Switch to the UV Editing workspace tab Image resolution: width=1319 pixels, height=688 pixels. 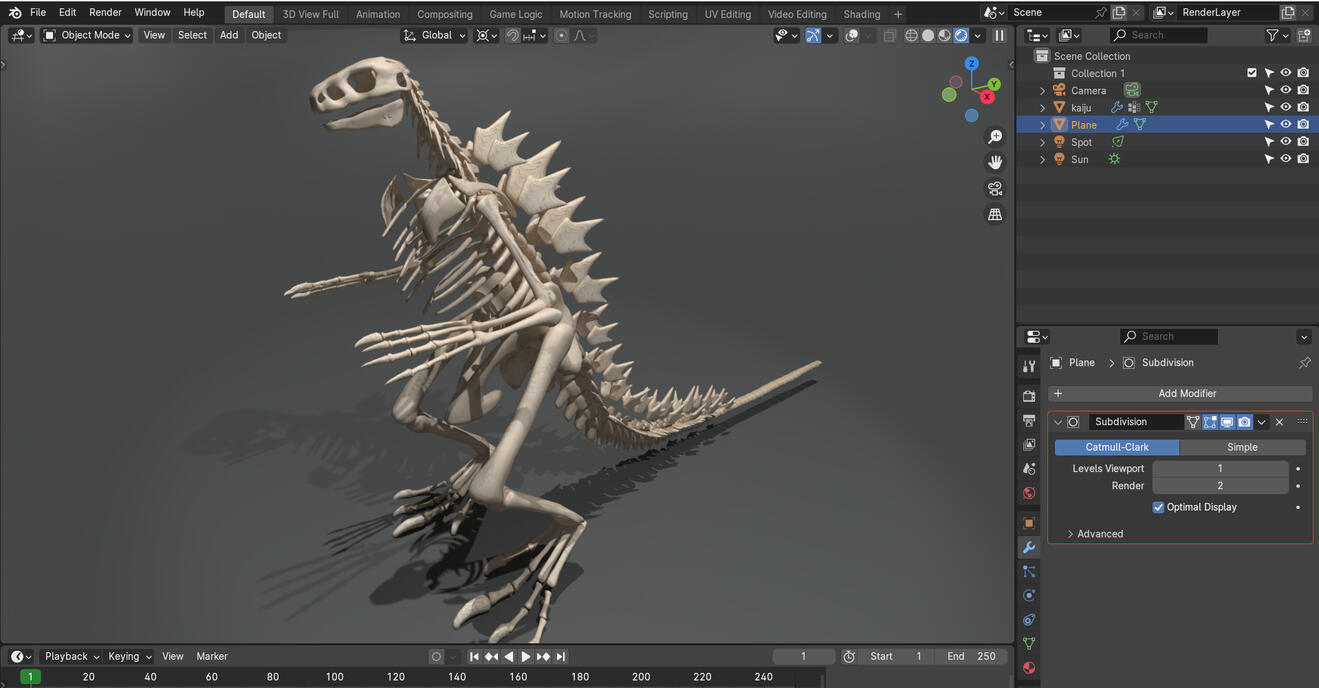click(727, 14)
